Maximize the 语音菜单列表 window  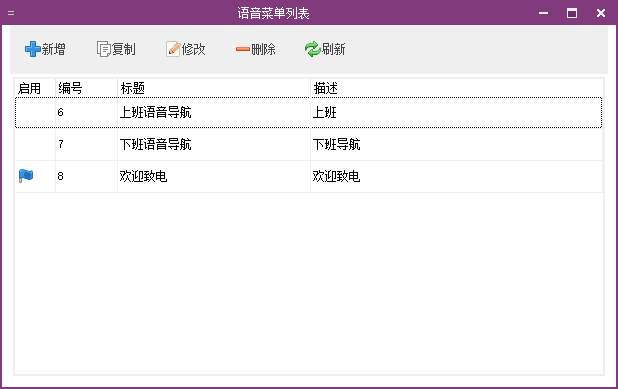click(x=572, y=13)
